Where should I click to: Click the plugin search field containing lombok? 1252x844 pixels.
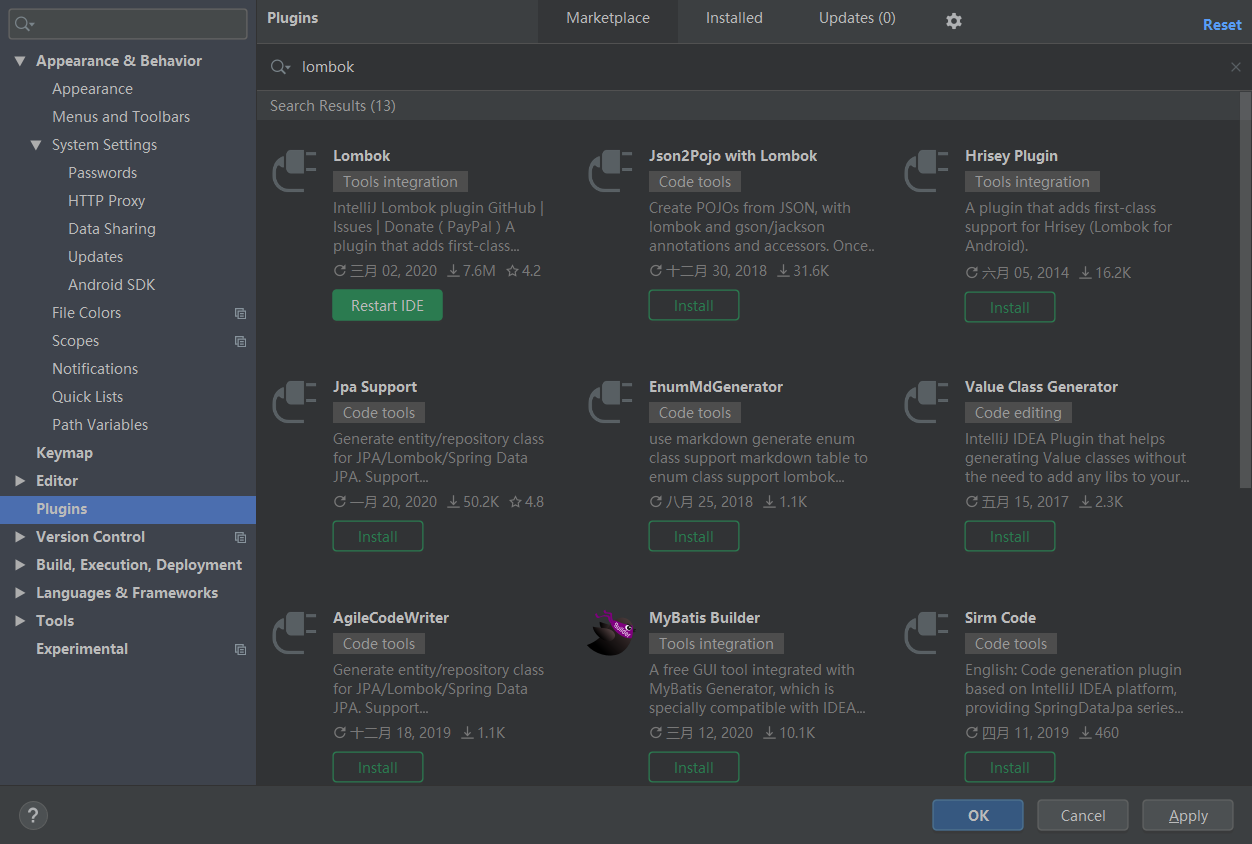(x=754, y=67)
